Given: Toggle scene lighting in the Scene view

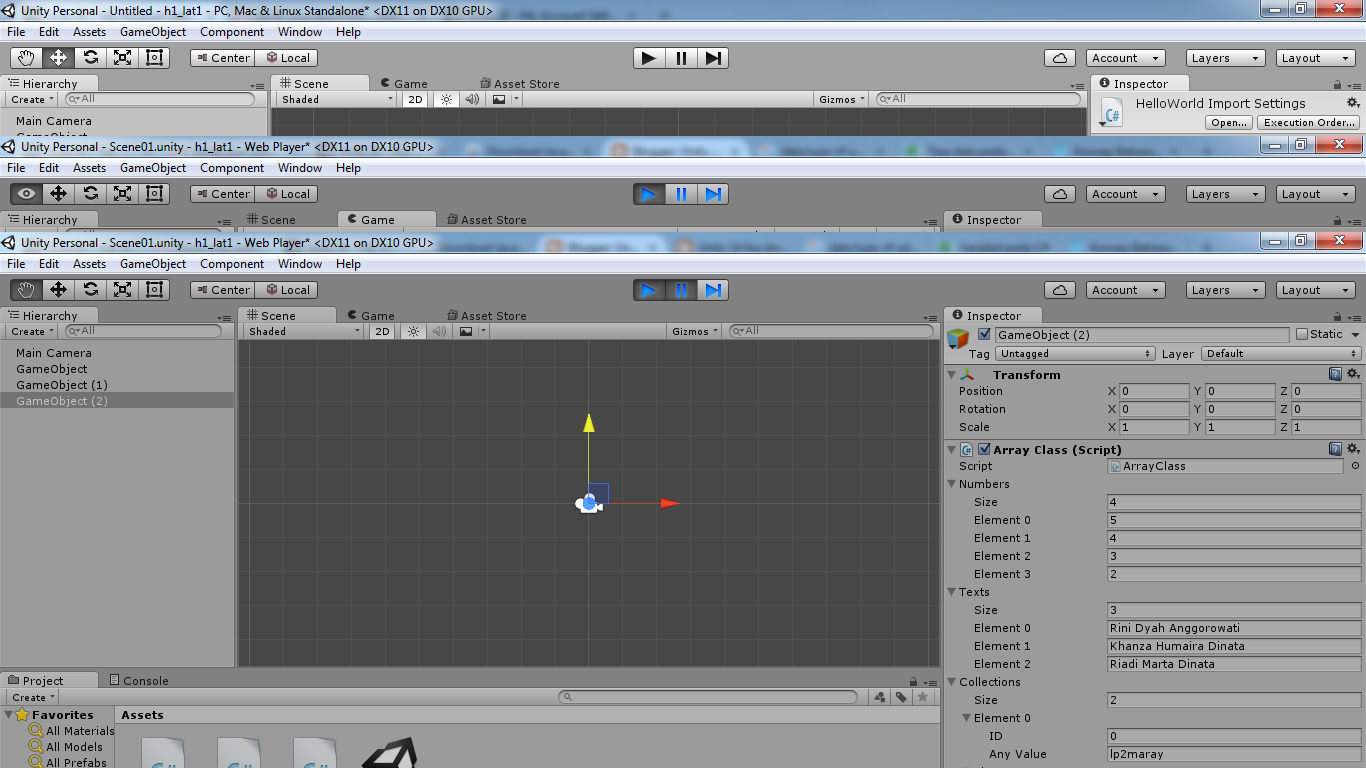Looking at the screenshot, I should tap(413, 330).
